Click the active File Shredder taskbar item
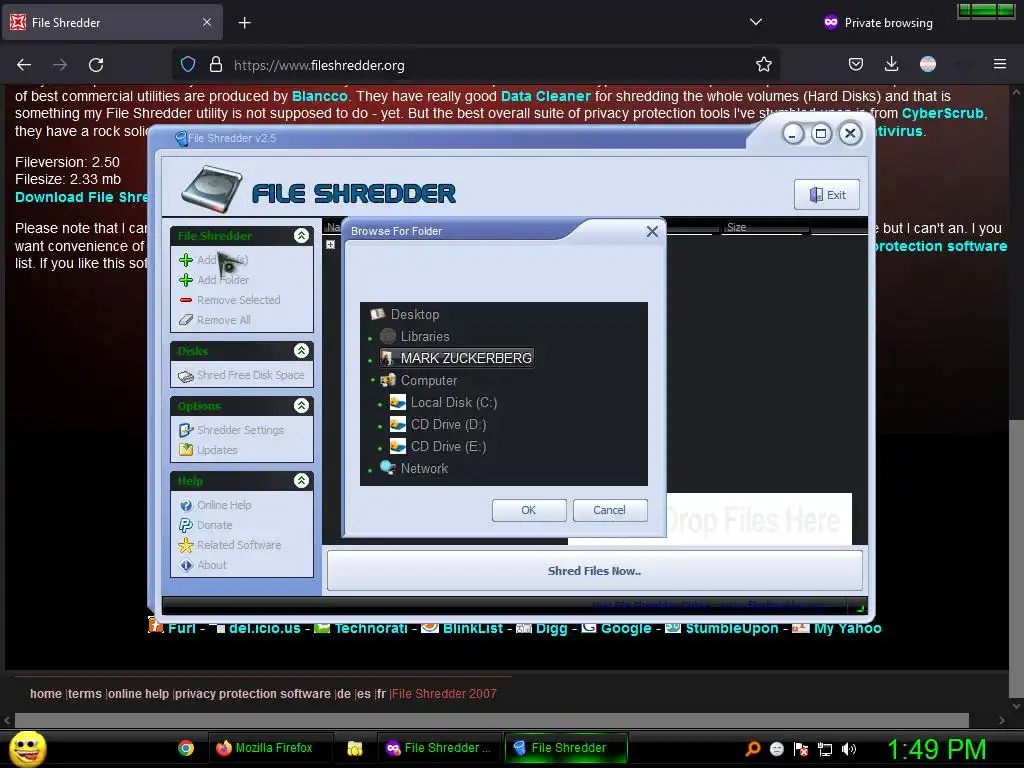This screenshot has height=768, width=1024. click(566, 748)
